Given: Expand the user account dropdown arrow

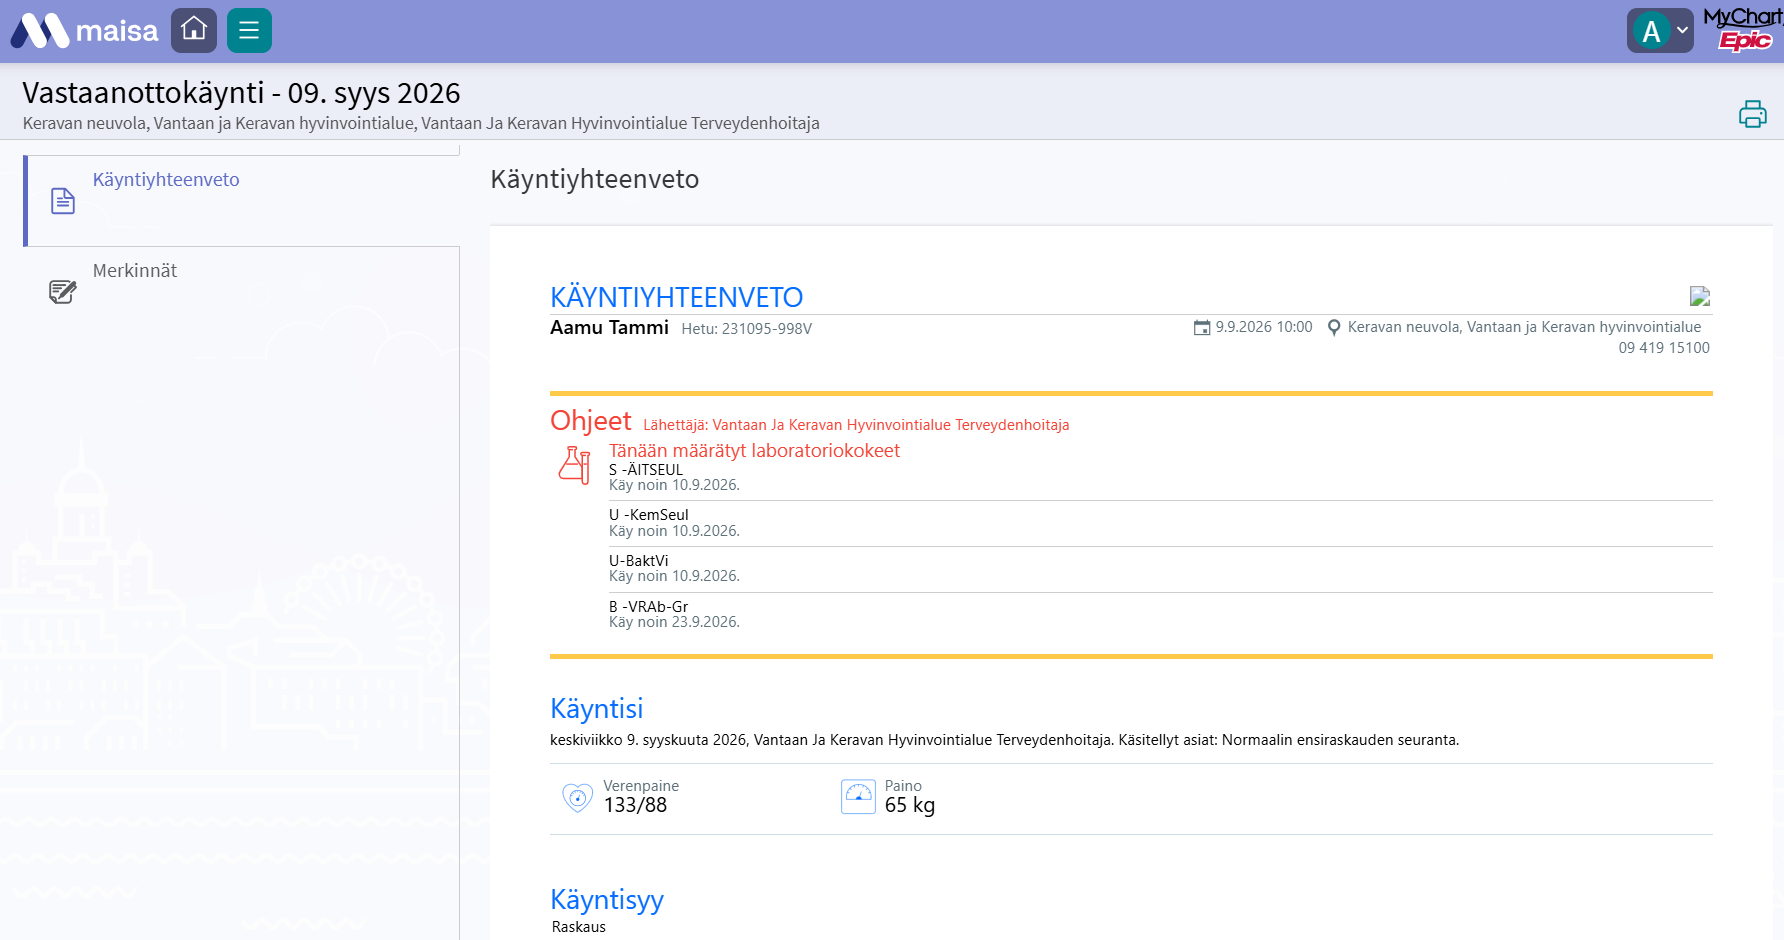Looking at the screenshot, I should 1683,30.
